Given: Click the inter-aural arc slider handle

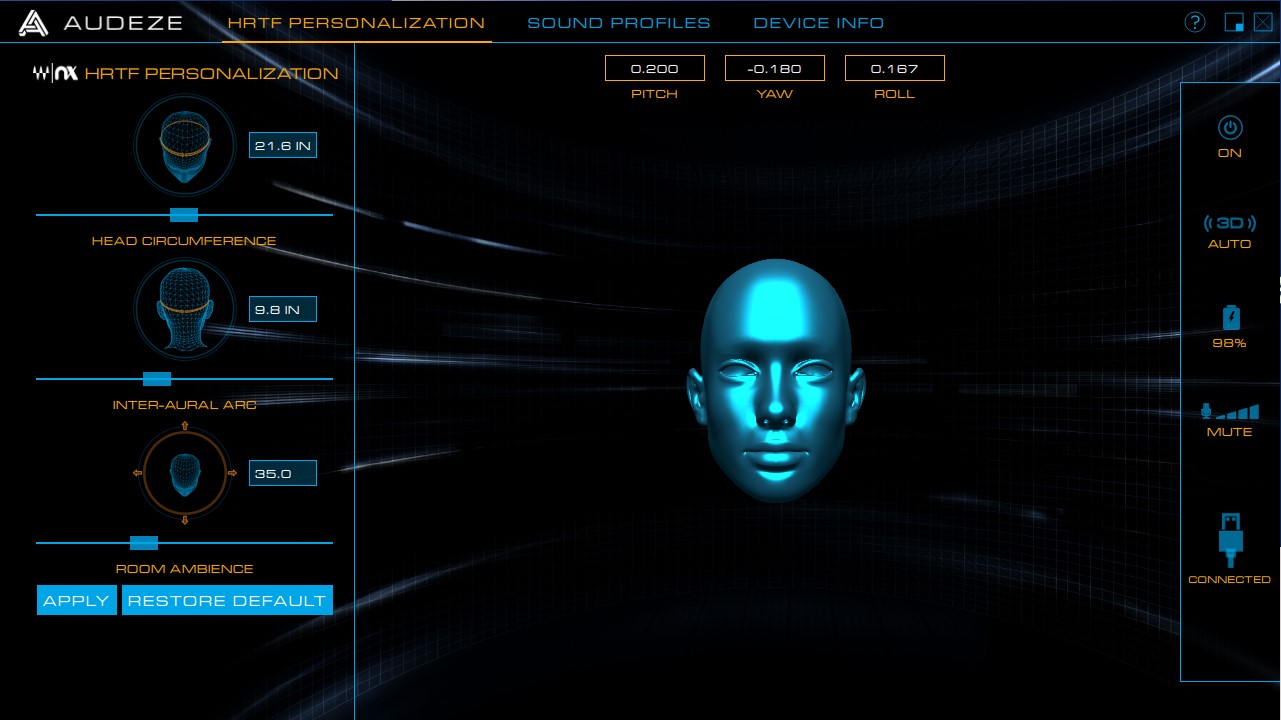Looking at the screenshot, I should [157, 379].
